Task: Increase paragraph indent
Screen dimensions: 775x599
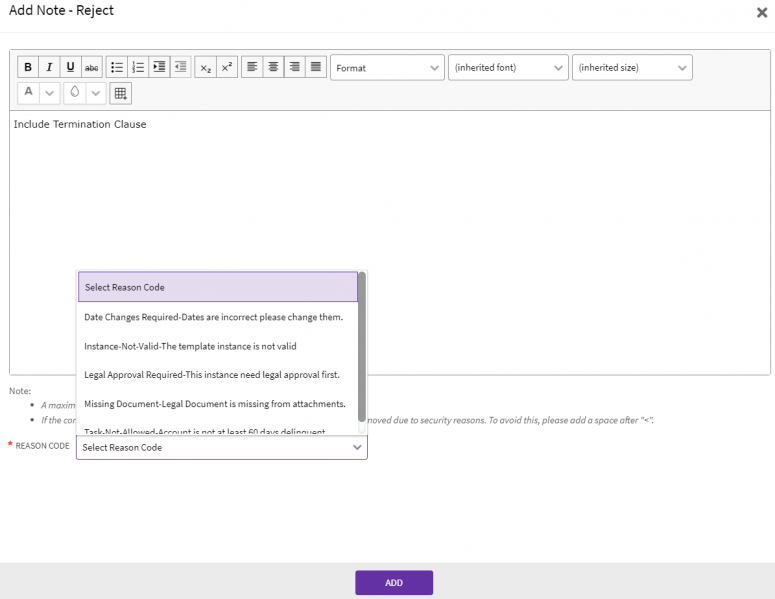Action: click(x=159, y=68)
